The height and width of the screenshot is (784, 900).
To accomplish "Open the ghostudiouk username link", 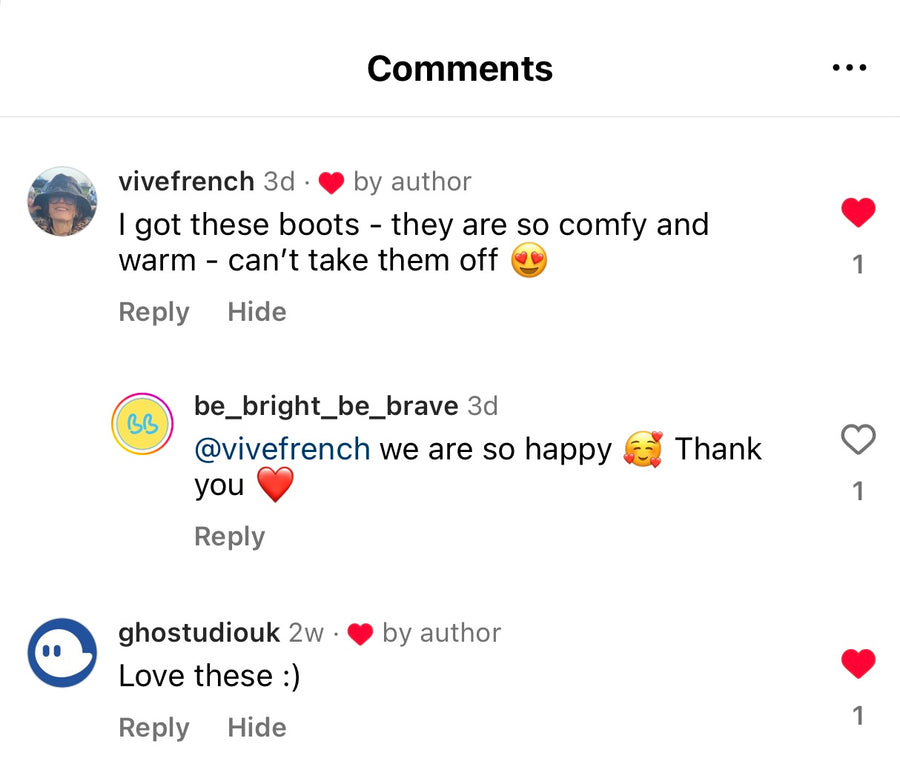I will (199, 633).
